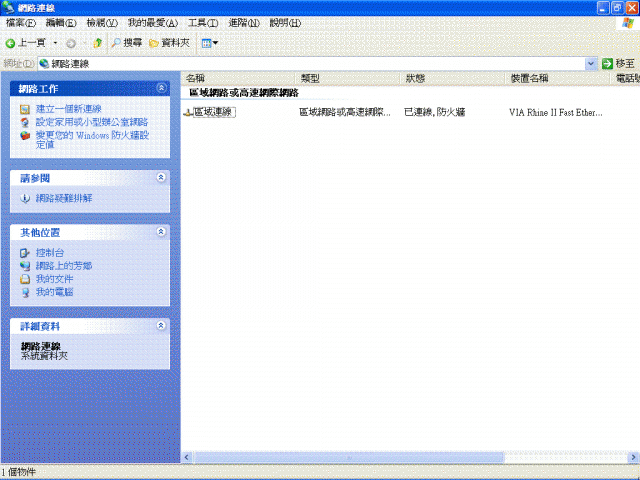The height and width of the screenshot is (480, 640).
Task: Sort by the 裝置名稱 column header
Action: pyautogui.click(x=558, y=78)
